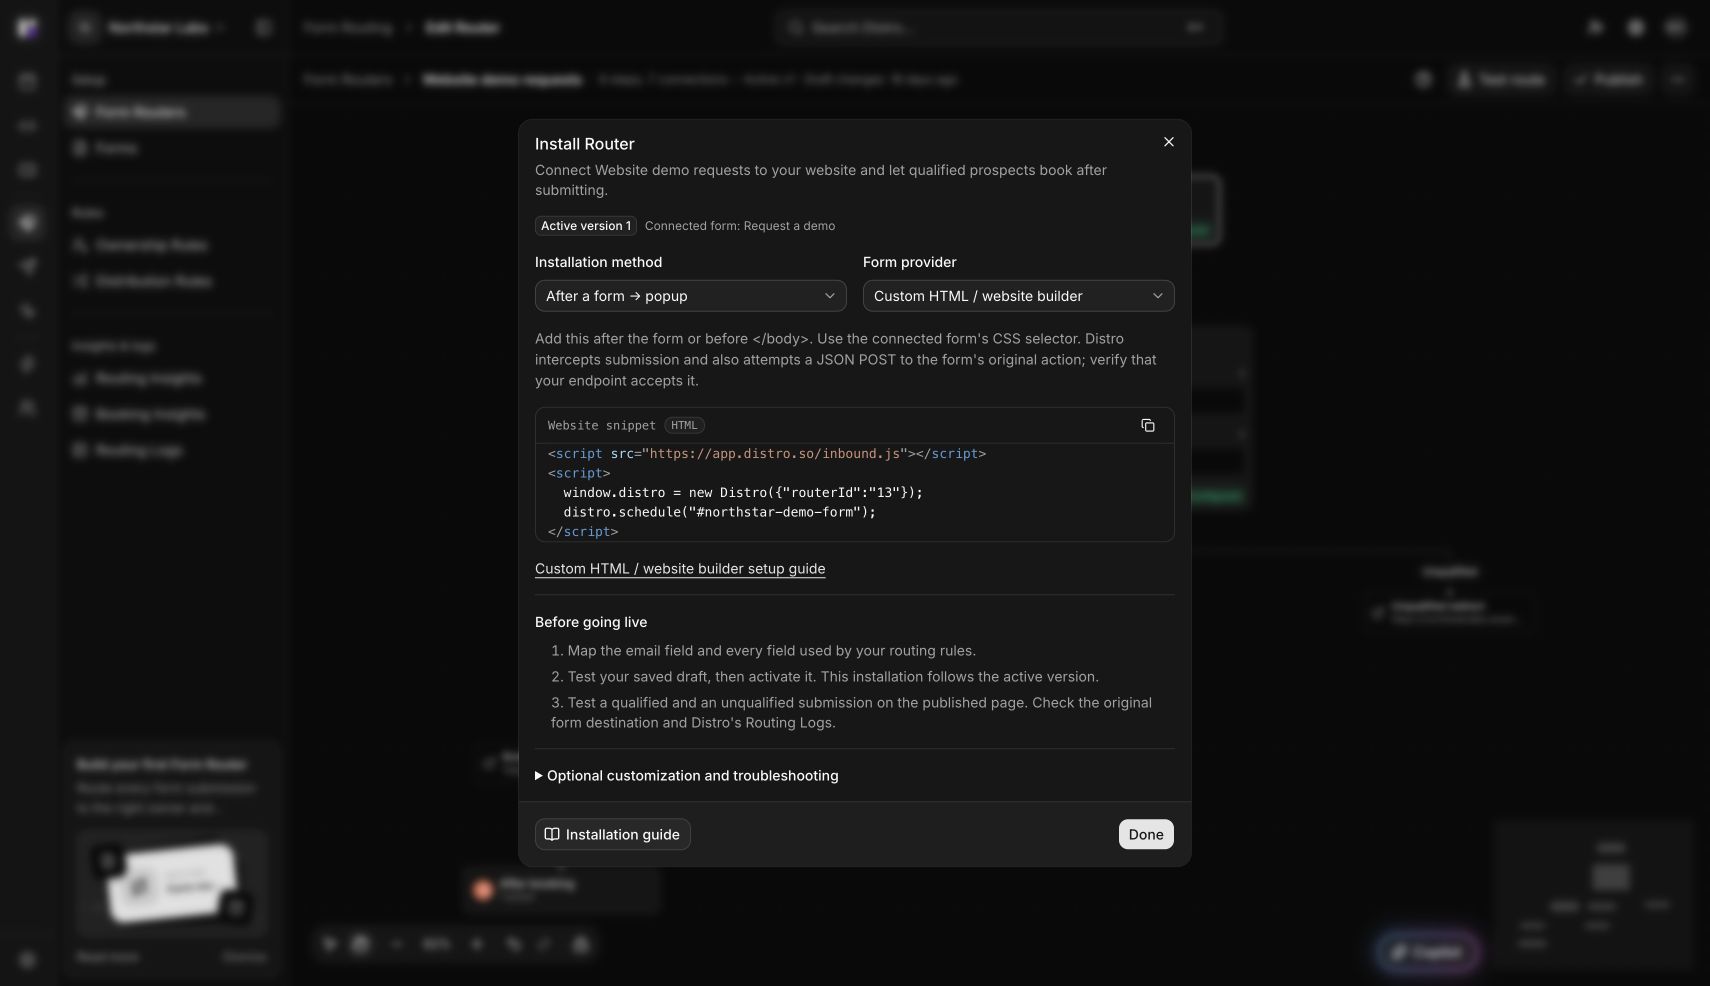
Task: Click the distro.schedule code line
Action: [719, 512]
